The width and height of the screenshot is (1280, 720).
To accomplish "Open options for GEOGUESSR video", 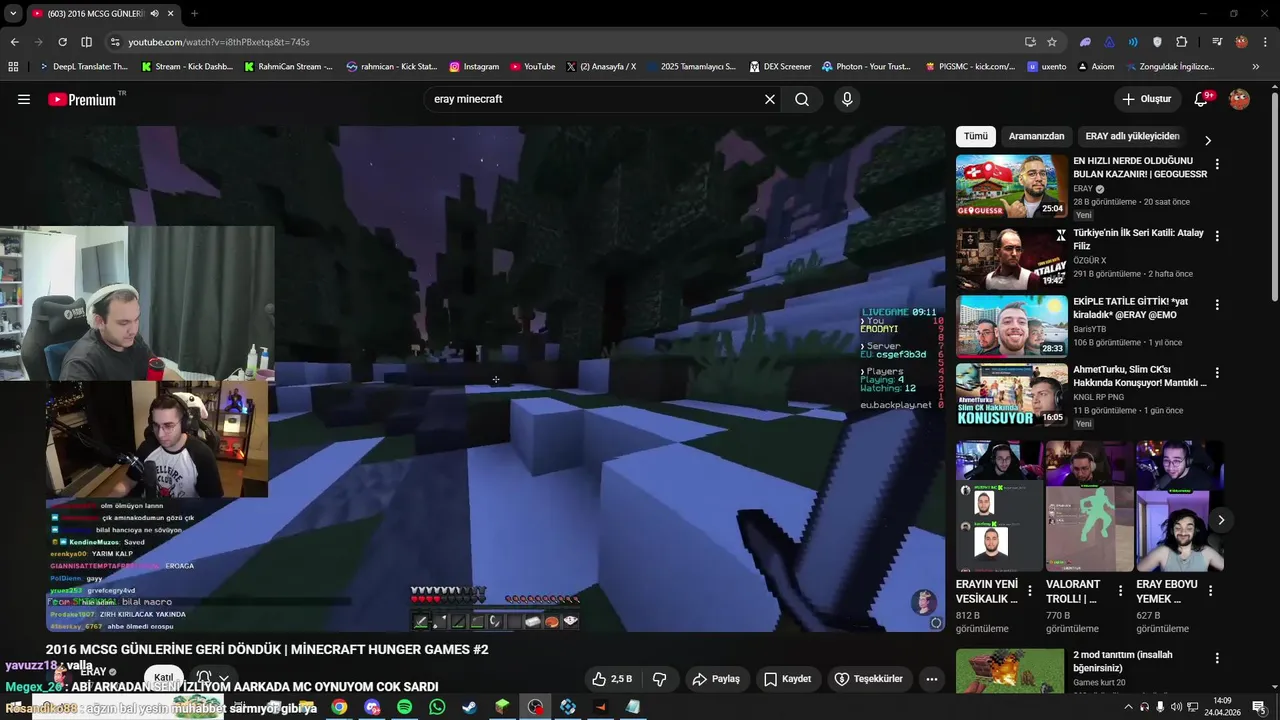I will pyautogui.click(x=1217, y=164).
